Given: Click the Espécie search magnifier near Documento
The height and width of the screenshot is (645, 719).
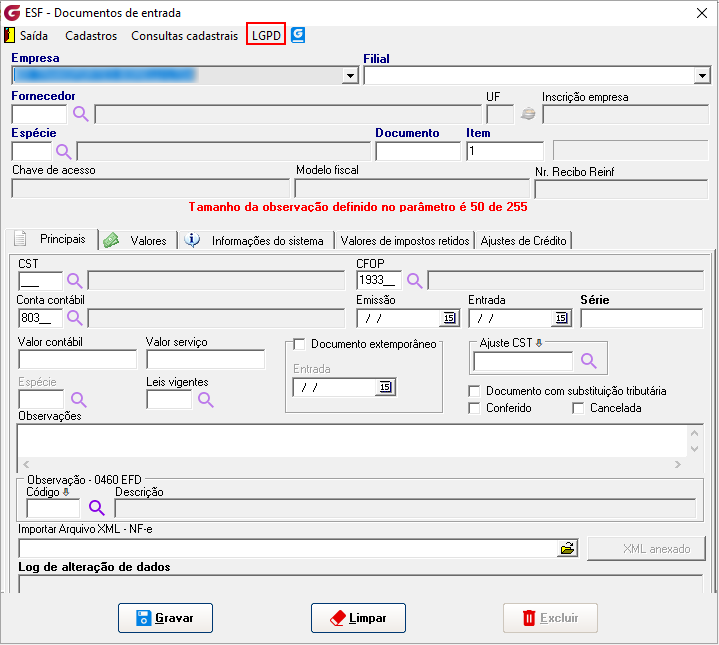Looking at the screenshot, I should pos(64,151).
